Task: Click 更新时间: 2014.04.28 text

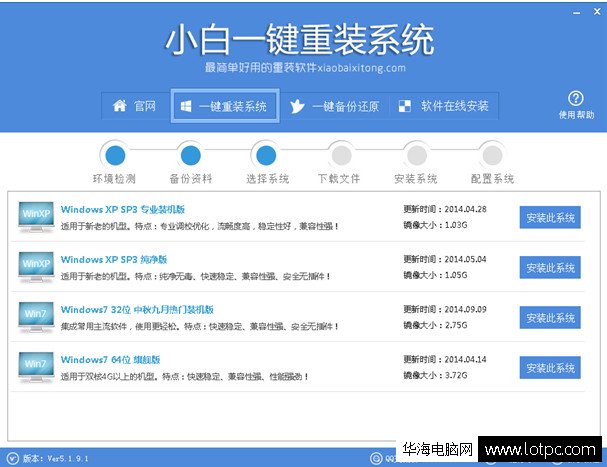Action: pyautogui.click(x=444, y=209)
